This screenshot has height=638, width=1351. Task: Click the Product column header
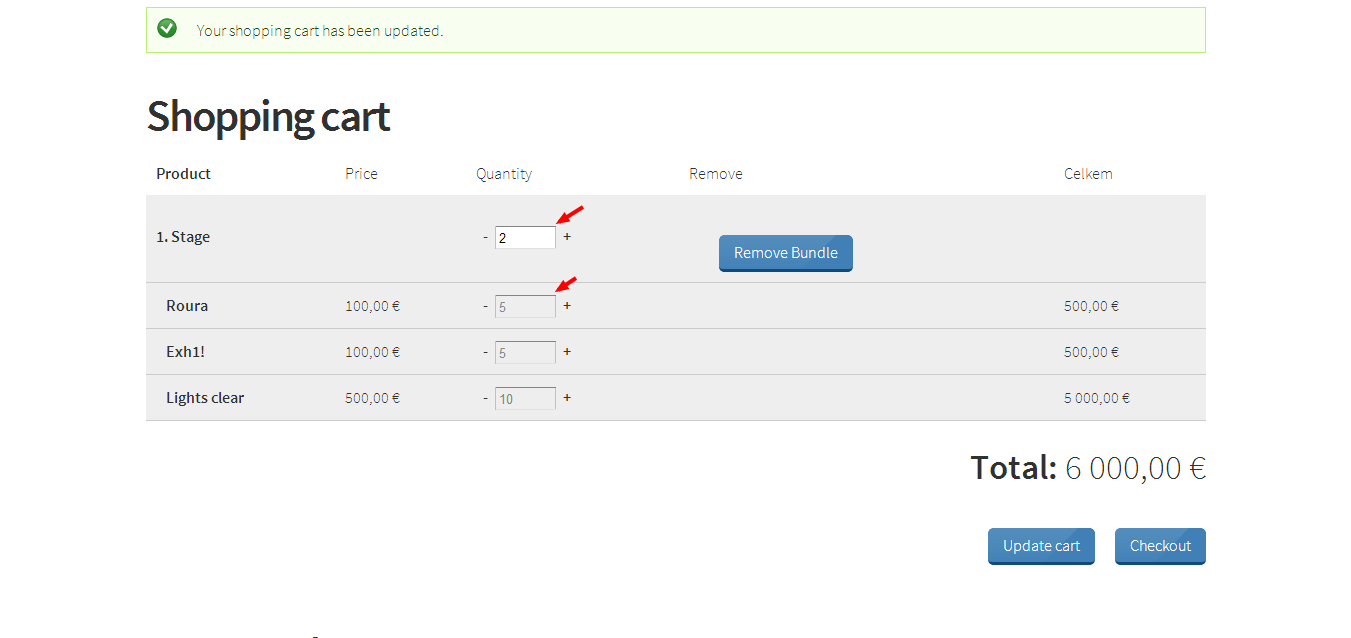(183, 173)
